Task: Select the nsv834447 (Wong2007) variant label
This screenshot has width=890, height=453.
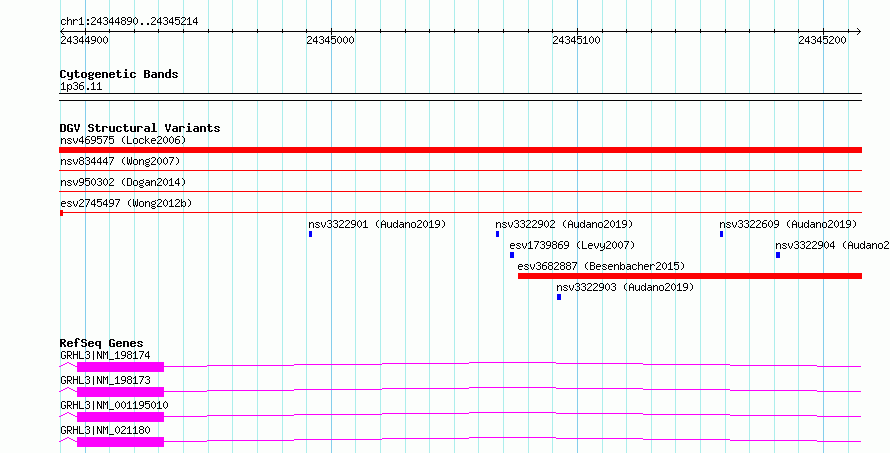Action: click(x=120, y=161)
